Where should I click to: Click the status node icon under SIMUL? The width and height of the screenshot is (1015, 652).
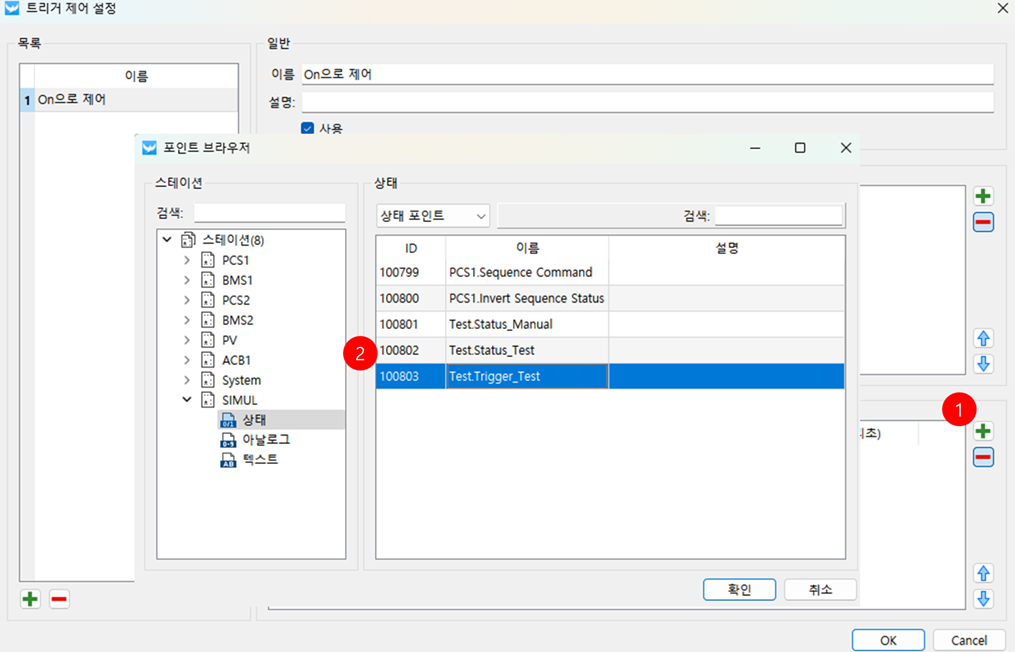pos(227,420)
